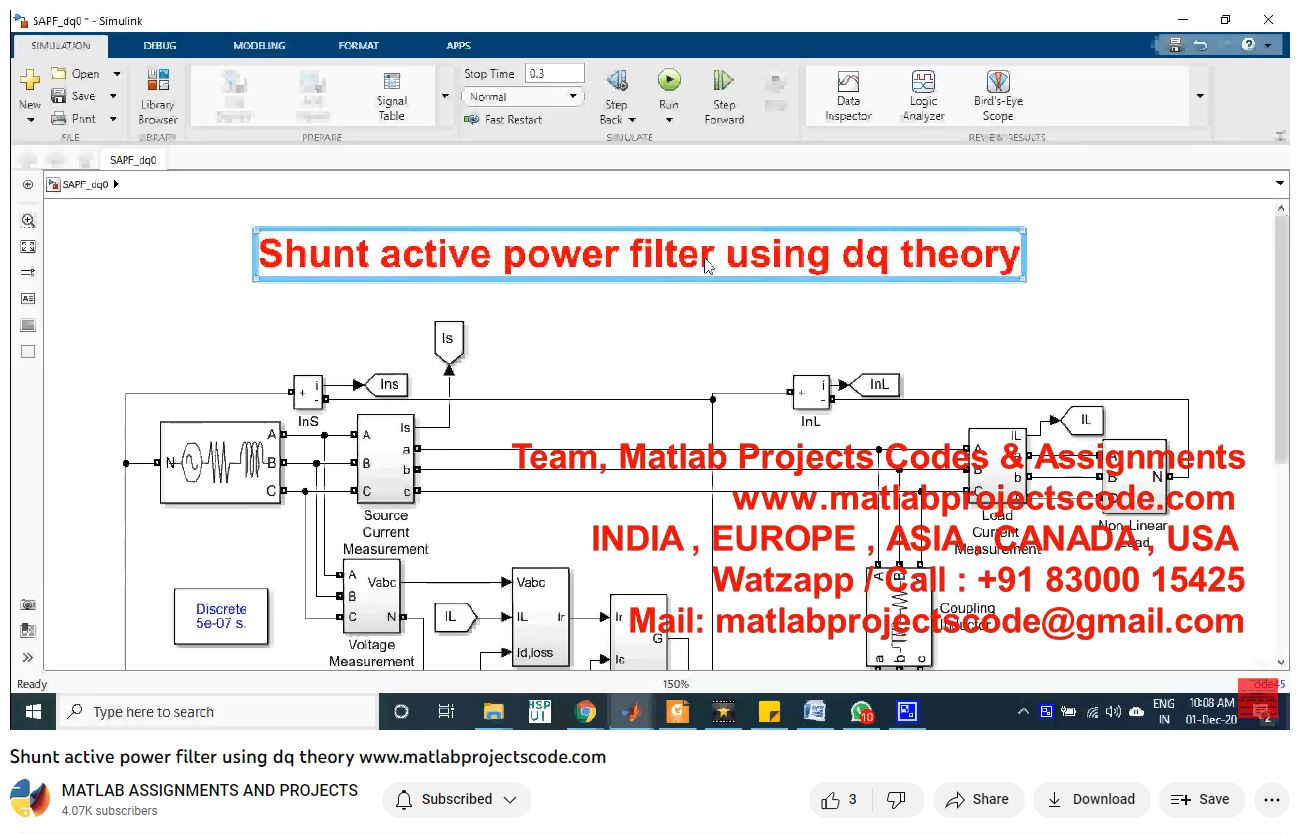Open the dropdown arrow next to Print
Screen dimensions: 1298x834
point(113,118)
